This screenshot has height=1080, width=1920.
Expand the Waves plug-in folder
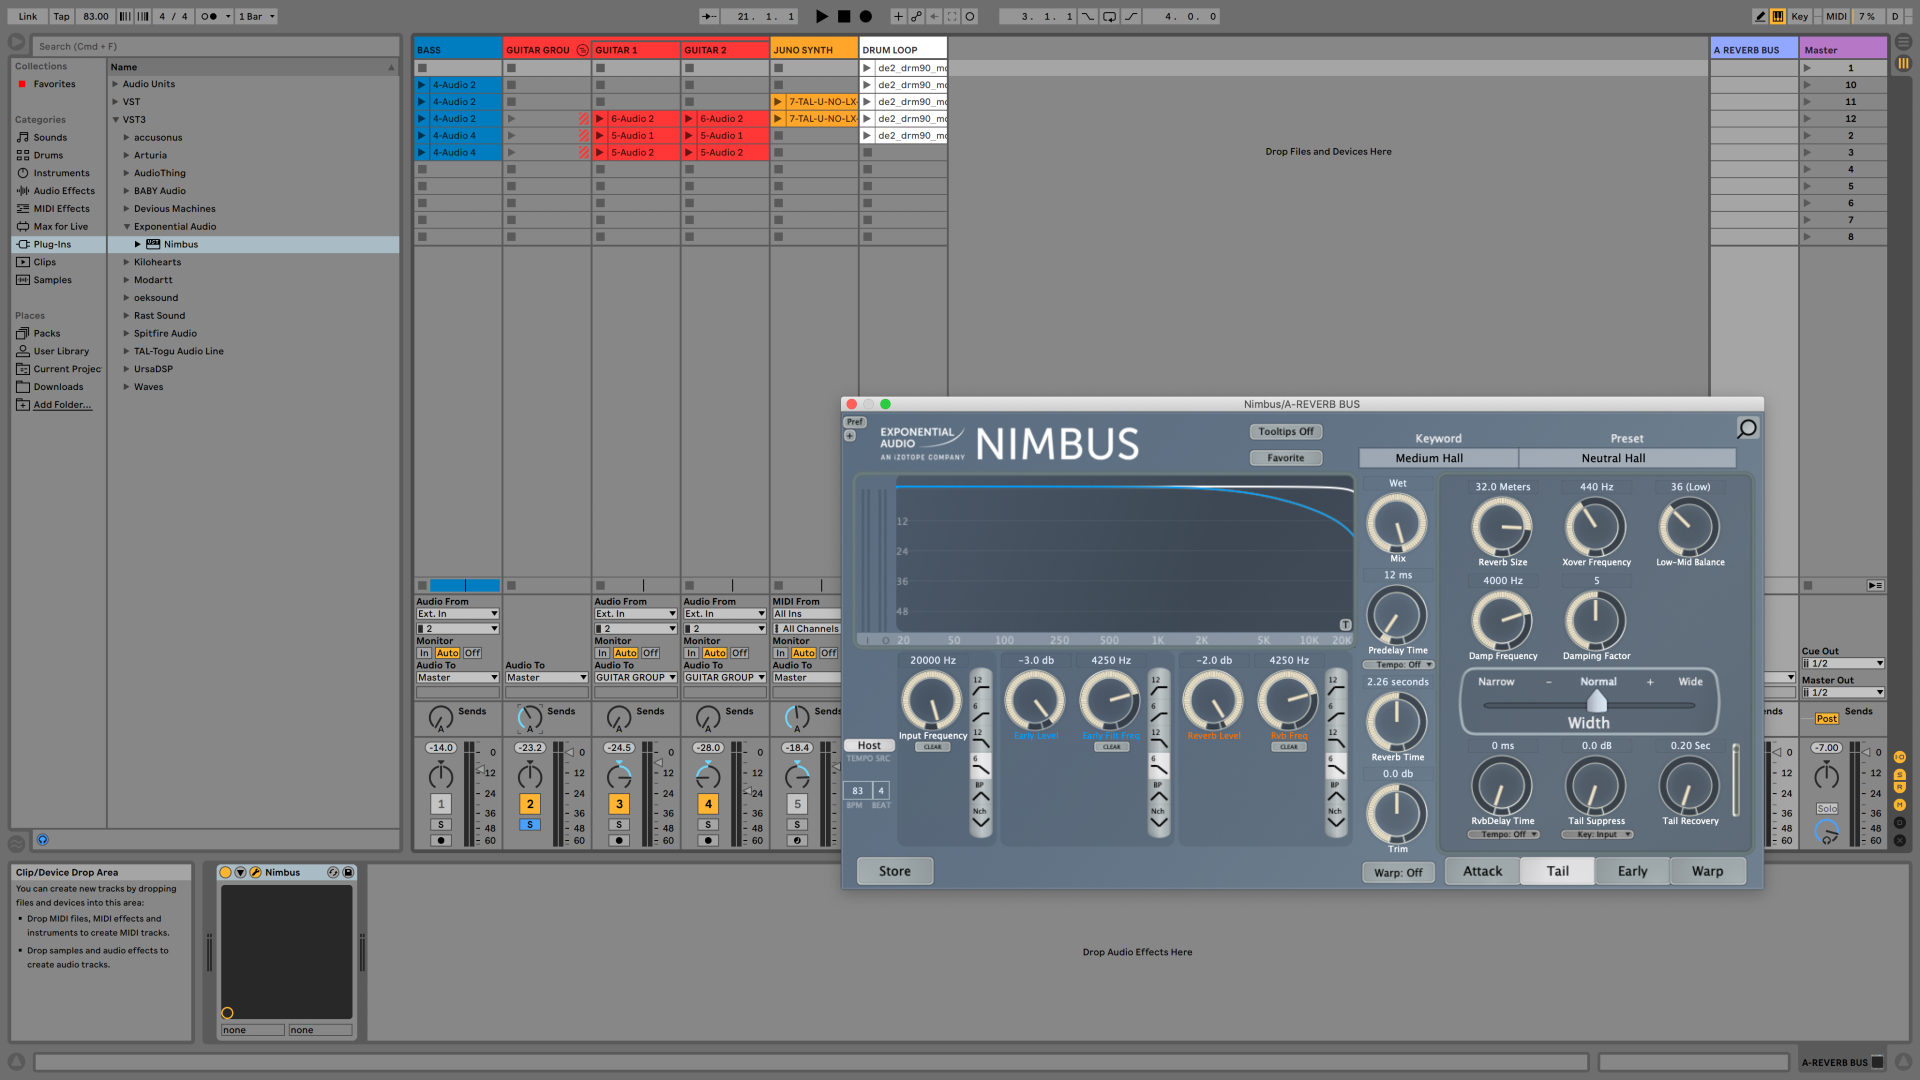pyautogui.click(x=126, y=387)
